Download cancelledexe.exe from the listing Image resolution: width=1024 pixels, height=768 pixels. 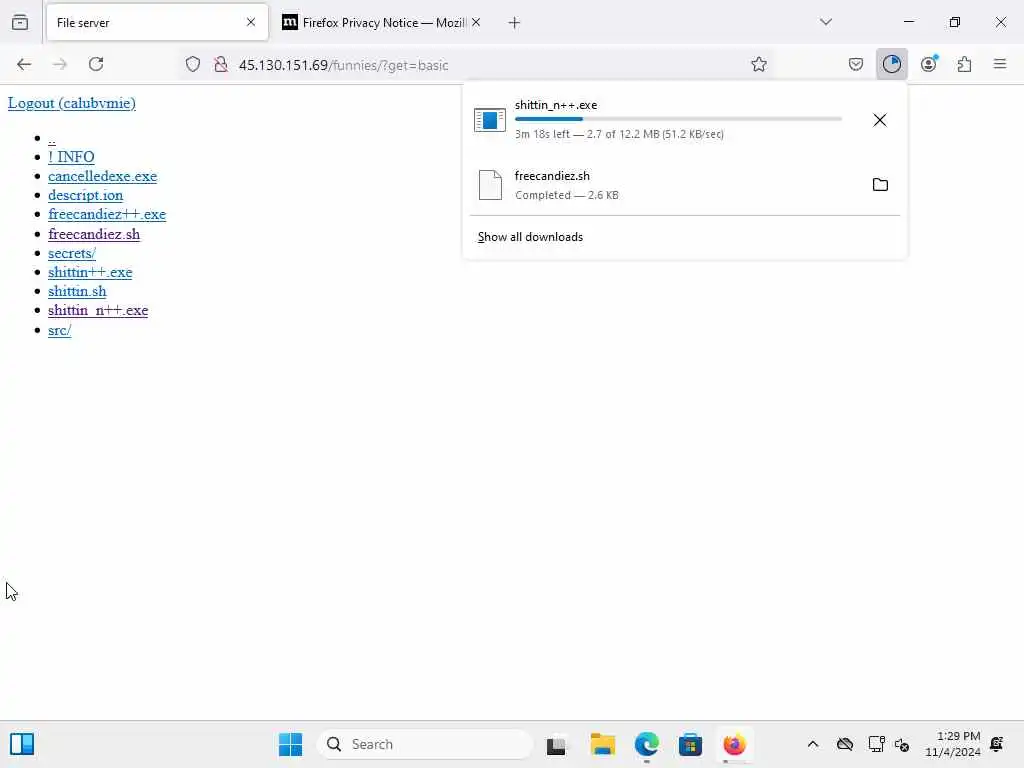tap(103, 176)
